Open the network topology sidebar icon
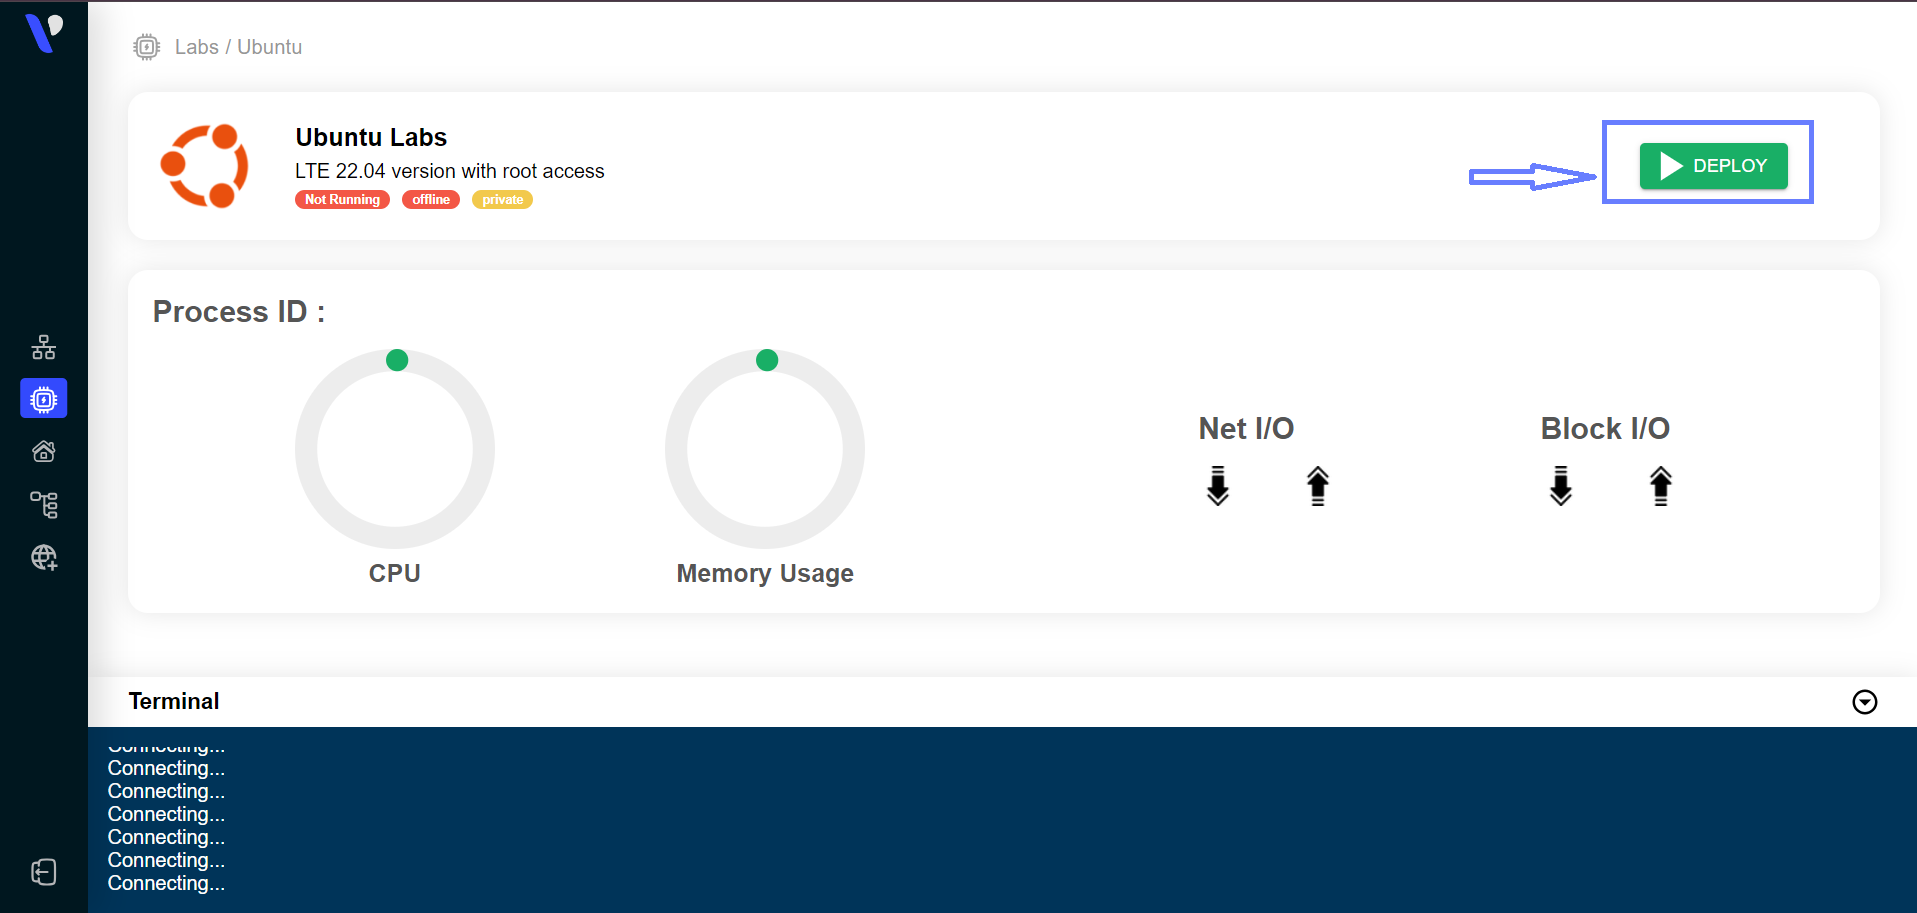The height and width of the screenshot is (913, 1917). [x=44, y=347]
